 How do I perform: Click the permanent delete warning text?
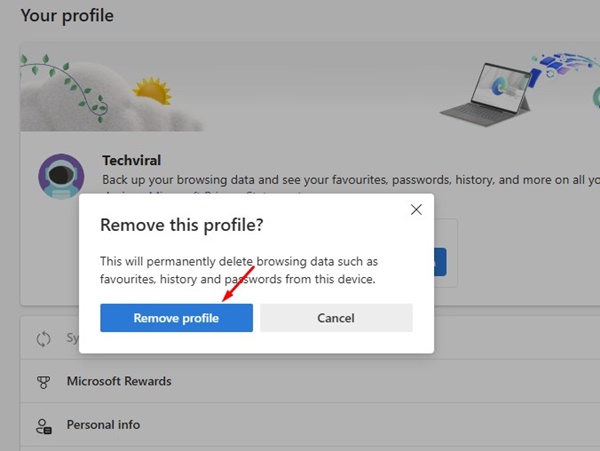pos(239,270)
